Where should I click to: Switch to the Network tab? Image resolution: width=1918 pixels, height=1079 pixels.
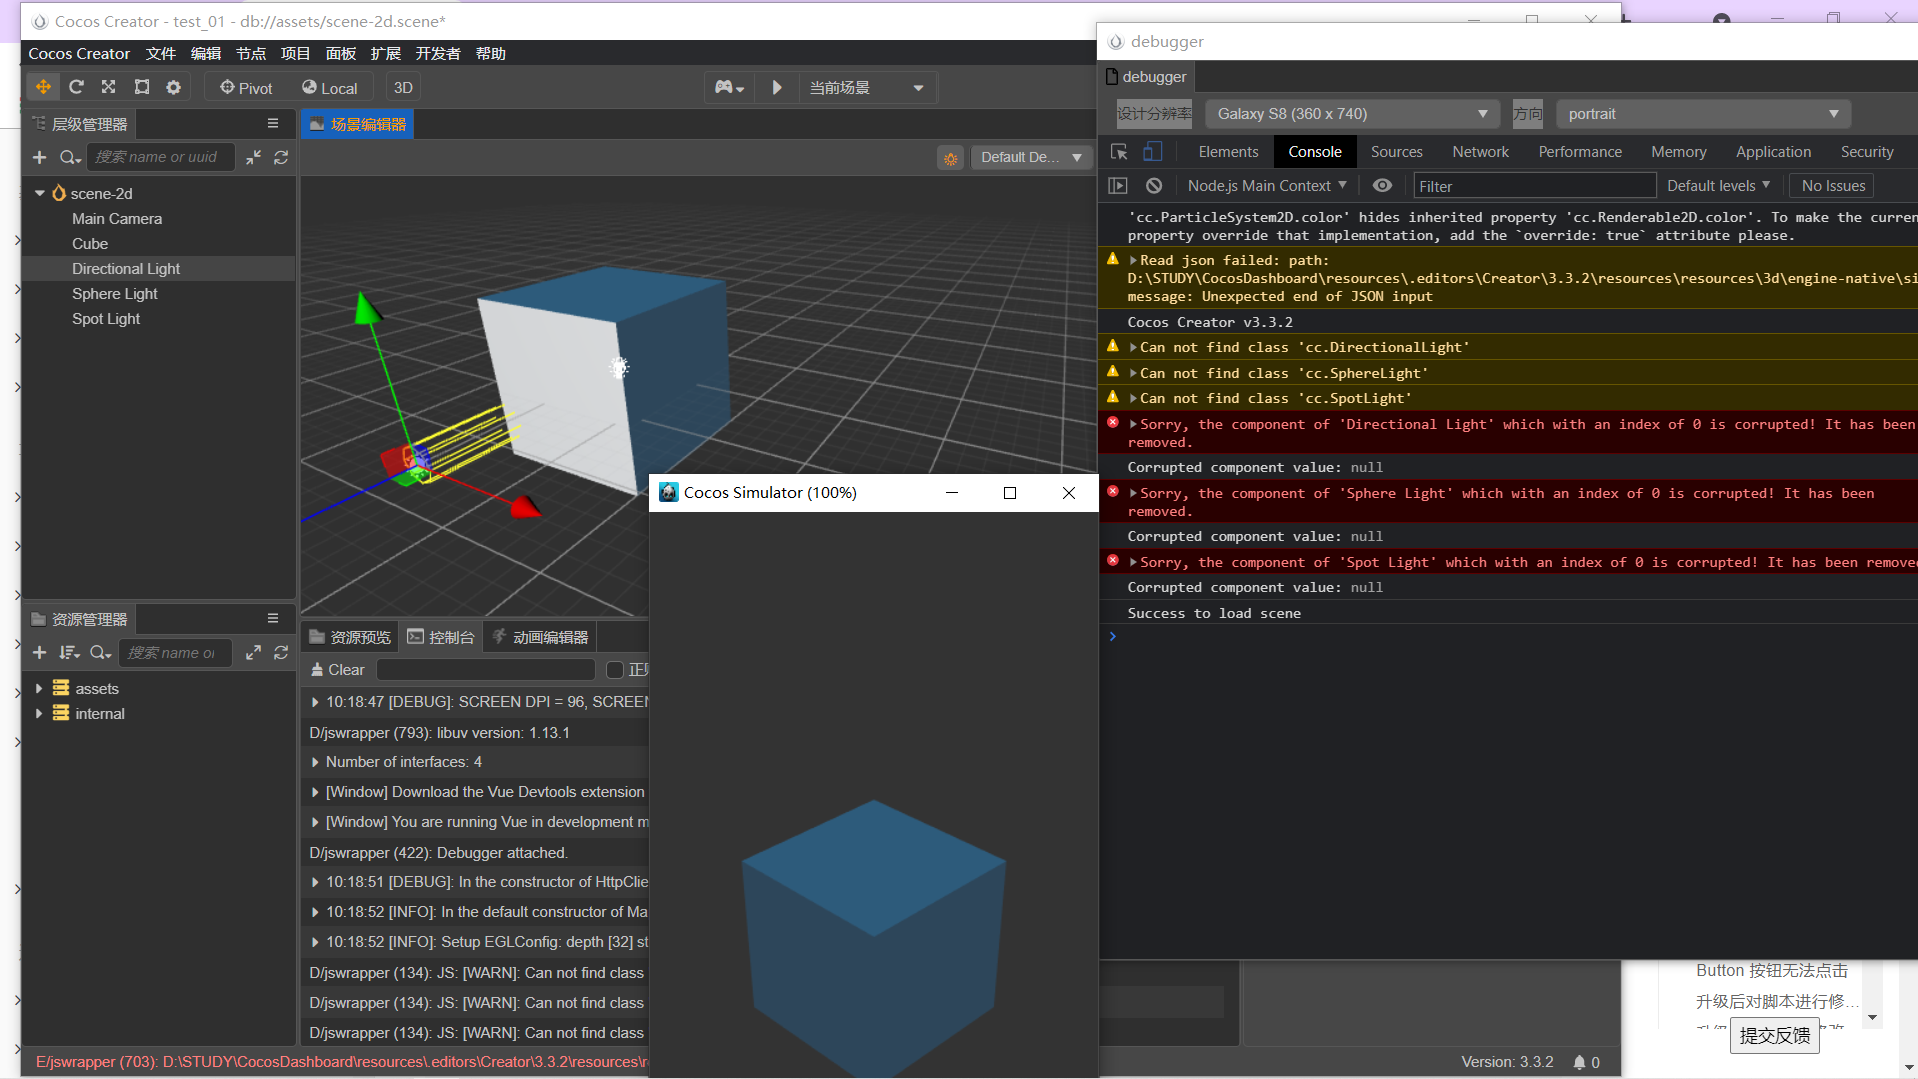tap(1480, 152)
